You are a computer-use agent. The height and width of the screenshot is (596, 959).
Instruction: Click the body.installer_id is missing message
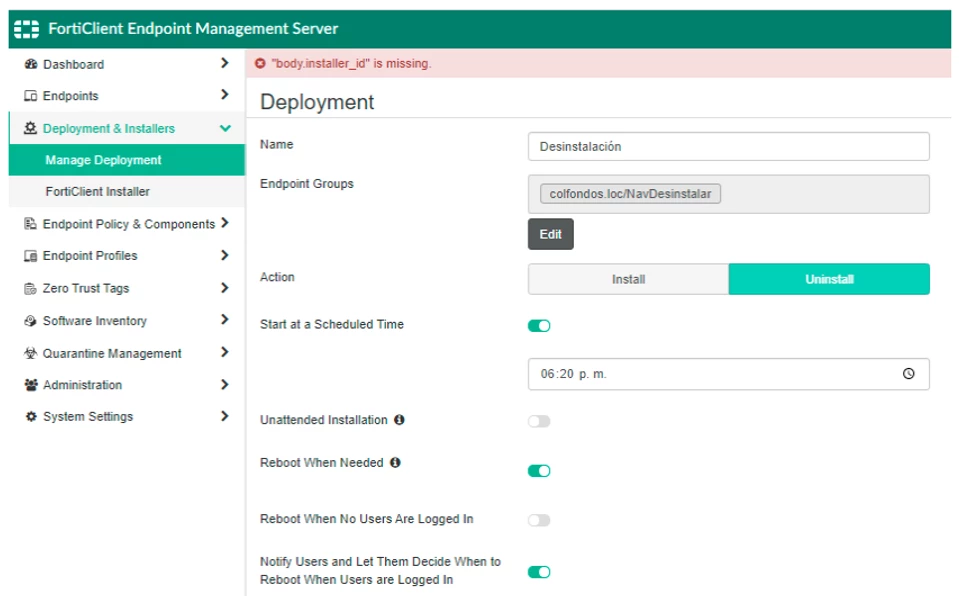352,63
